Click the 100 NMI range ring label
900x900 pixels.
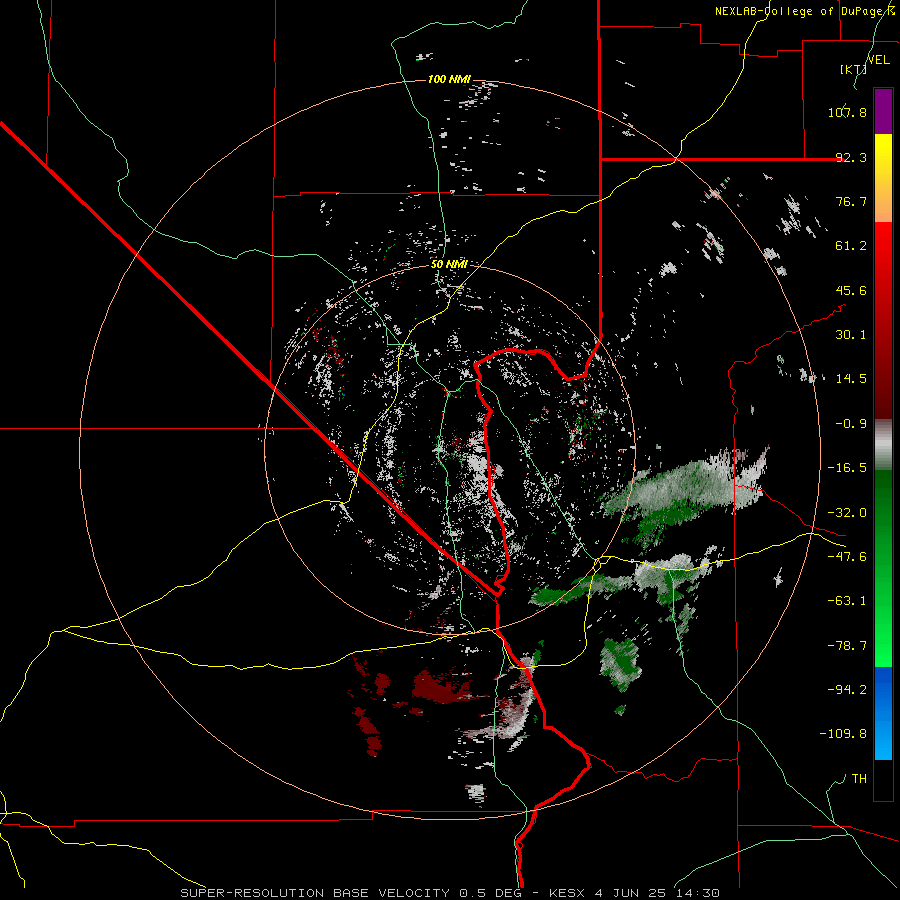point(449,79)
